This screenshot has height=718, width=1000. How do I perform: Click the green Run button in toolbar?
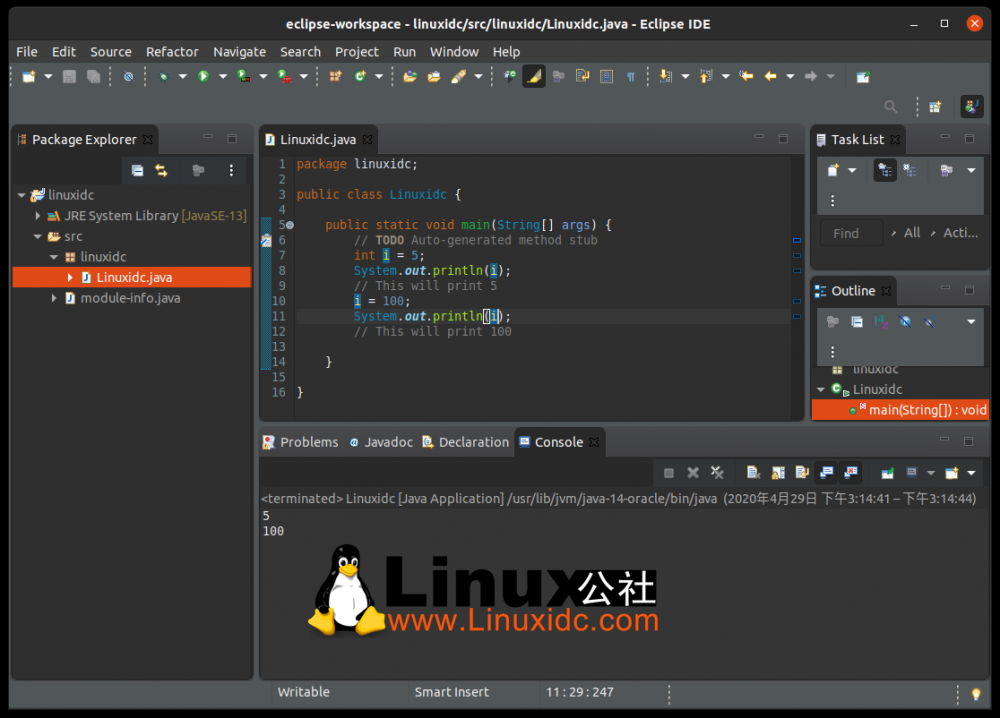[203, 76]
